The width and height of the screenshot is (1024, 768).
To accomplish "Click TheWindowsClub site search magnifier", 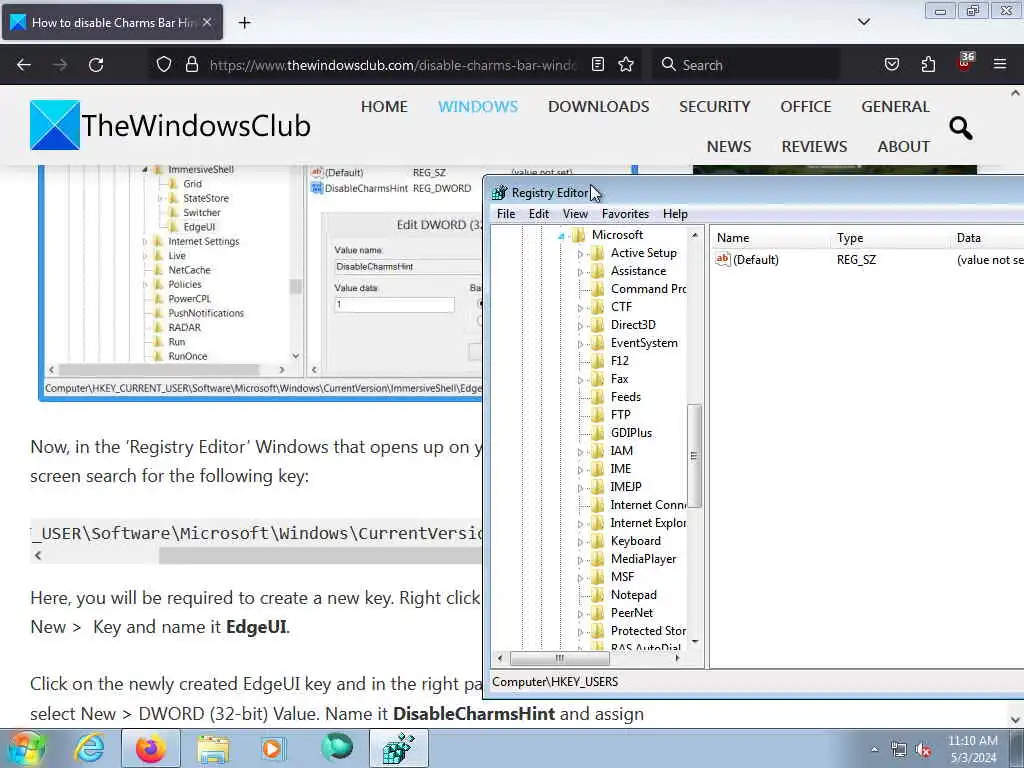I will tap(960, 127).
